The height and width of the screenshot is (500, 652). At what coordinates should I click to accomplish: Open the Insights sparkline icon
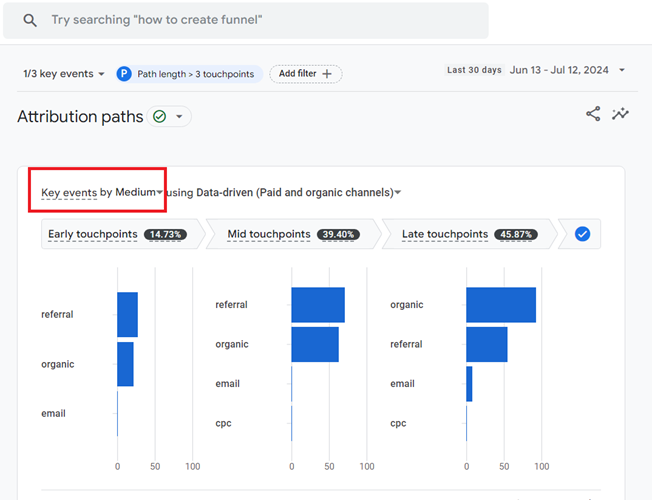coord(620,114)
